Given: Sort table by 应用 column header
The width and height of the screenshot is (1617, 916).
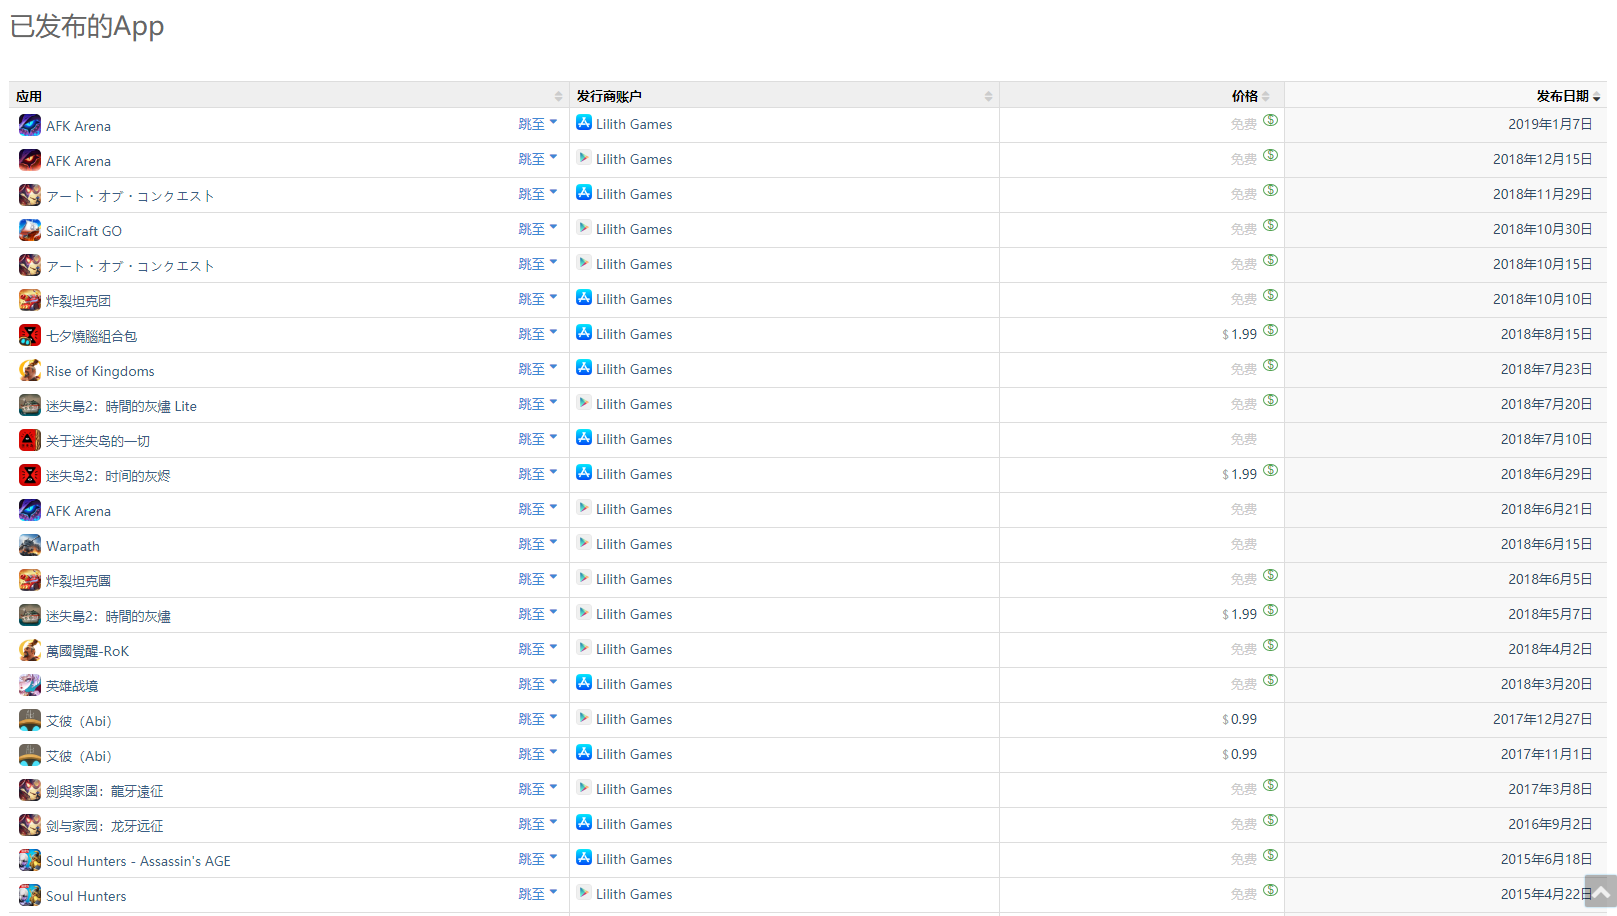Looking at the screenshot, I should pos(29,96).
